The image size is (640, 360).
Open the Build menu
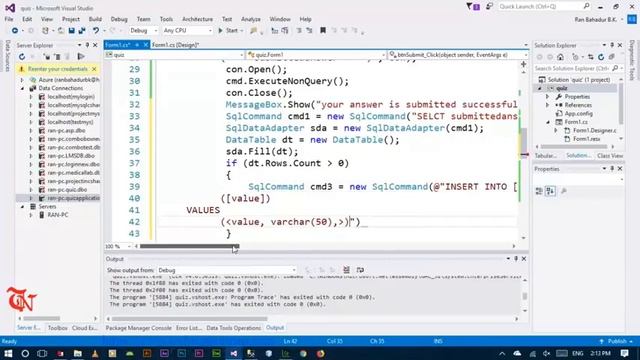95,19
